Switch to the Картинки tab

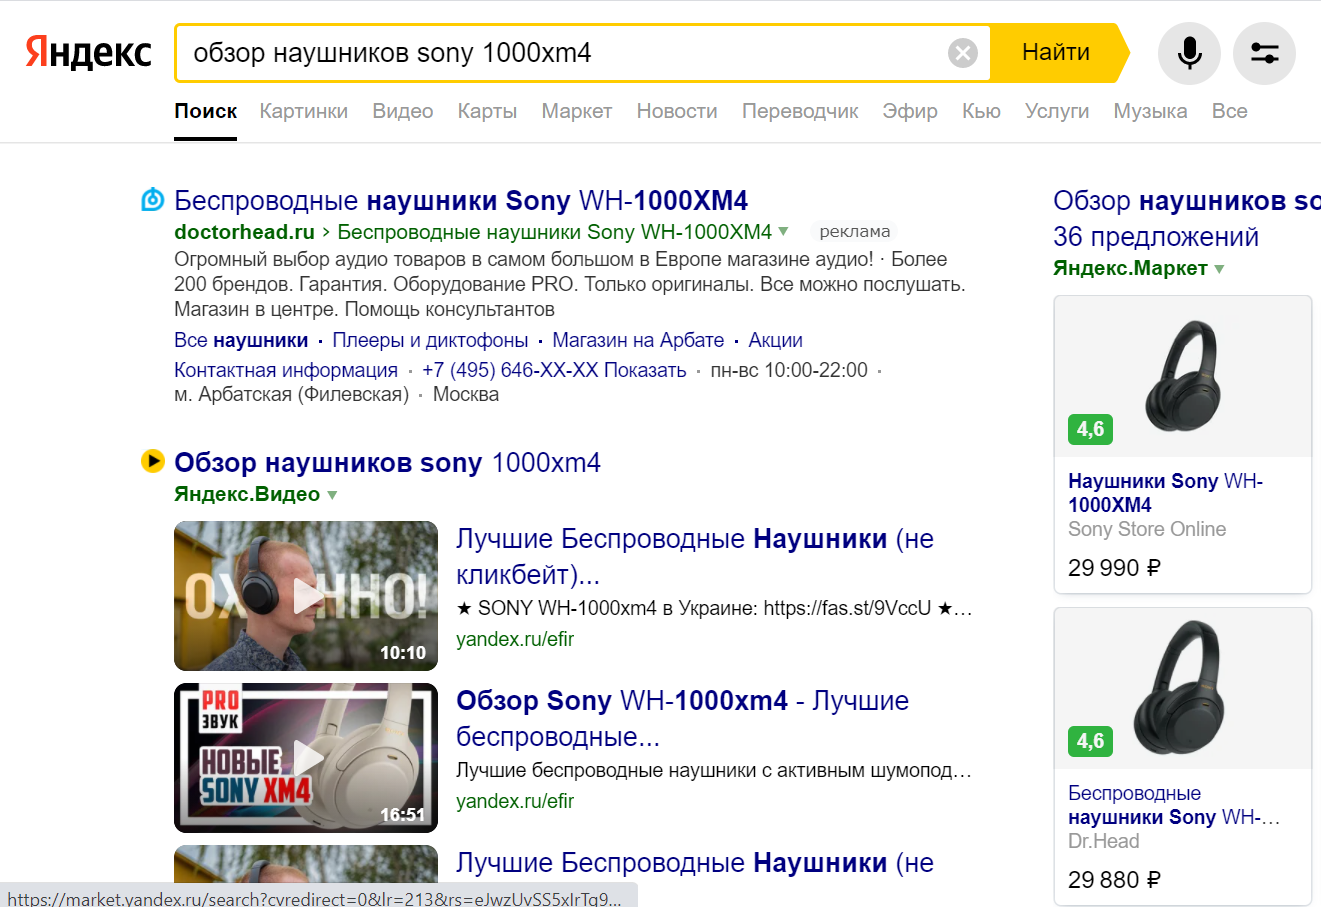[304, 111]
